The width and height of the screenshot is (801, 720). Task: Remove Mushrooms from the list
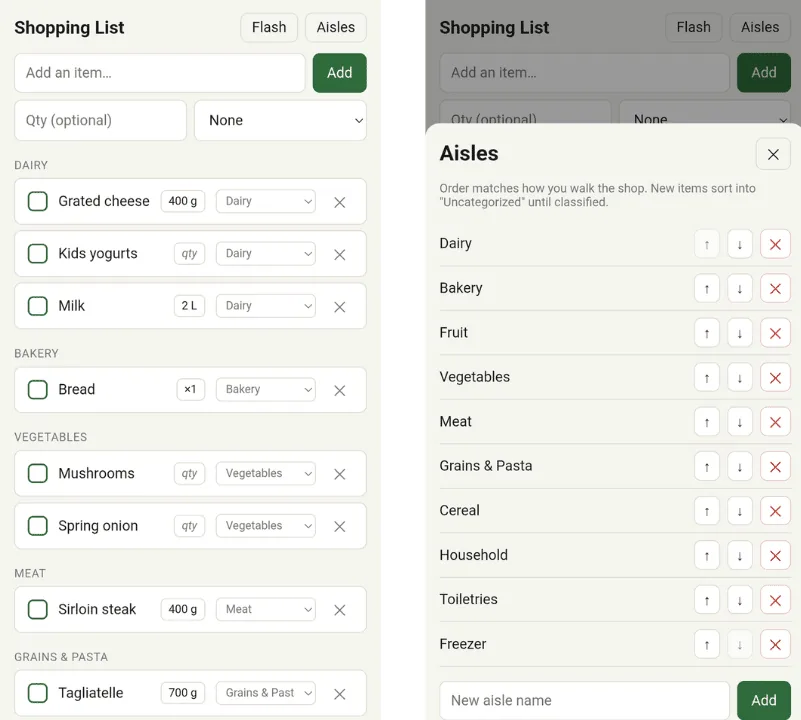(x=340, y=474)
